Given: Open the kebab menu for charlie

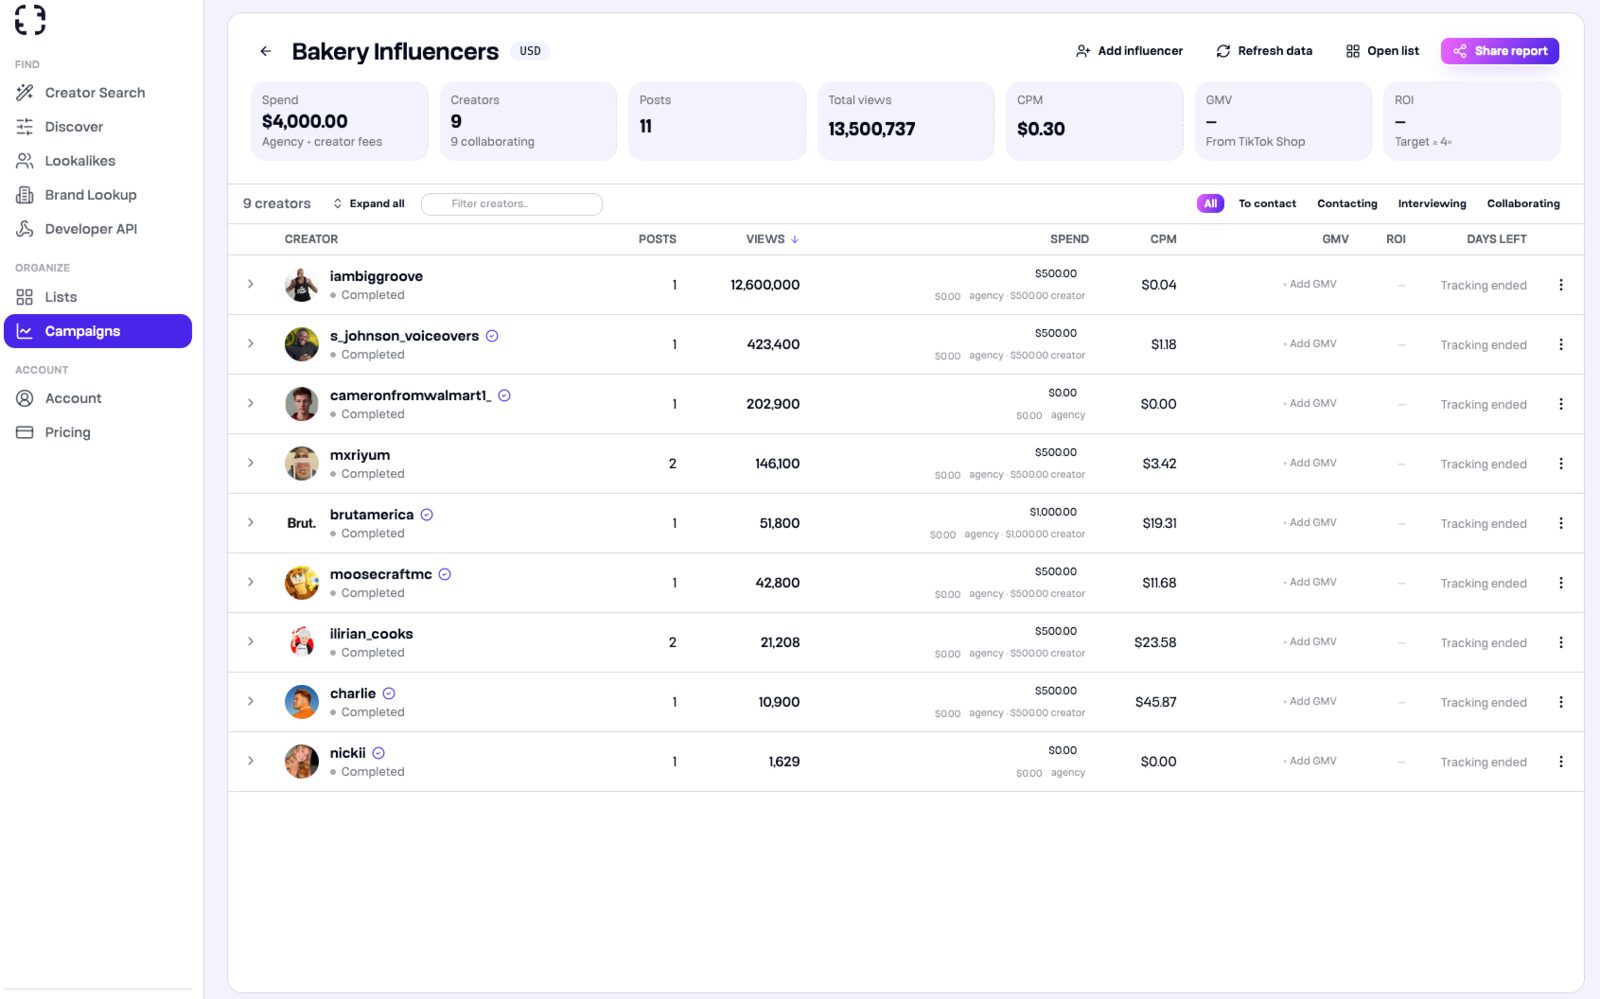Looking at the screenshot, I should pos(1560,702).
